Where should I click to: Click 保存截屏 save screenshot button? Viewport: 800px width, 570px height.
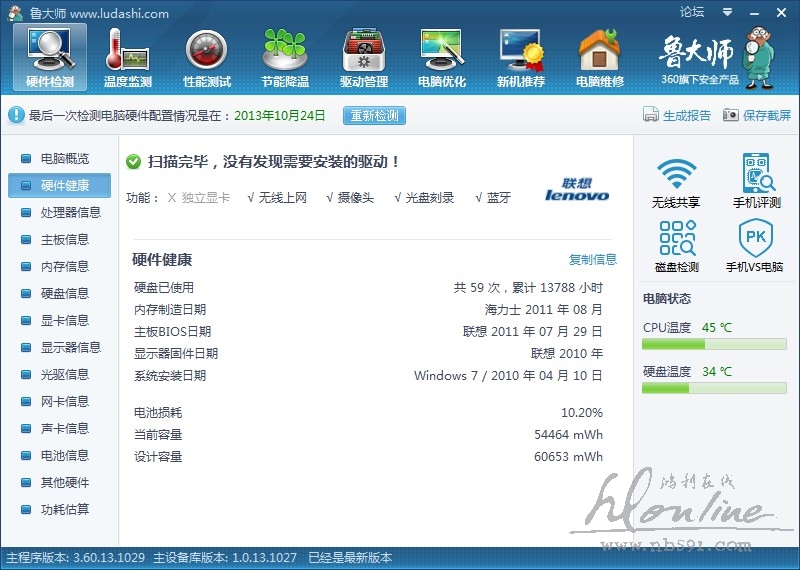pyautogui.click(x=757, y=115)
